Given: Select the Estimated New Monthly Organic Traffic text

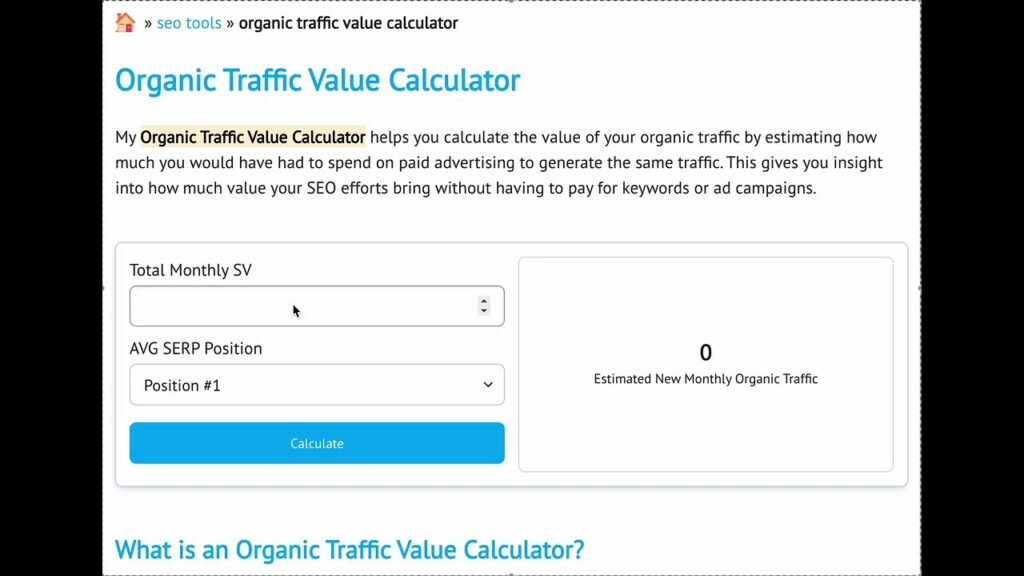Looking at the screenshot, I should 706,379.
